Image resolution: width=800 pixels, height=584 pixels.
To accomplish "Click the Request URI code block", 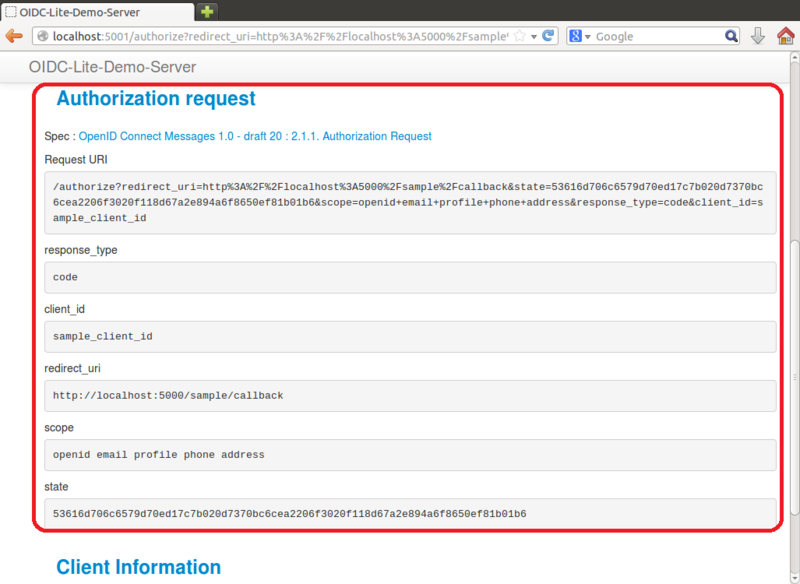I will 410,203.
